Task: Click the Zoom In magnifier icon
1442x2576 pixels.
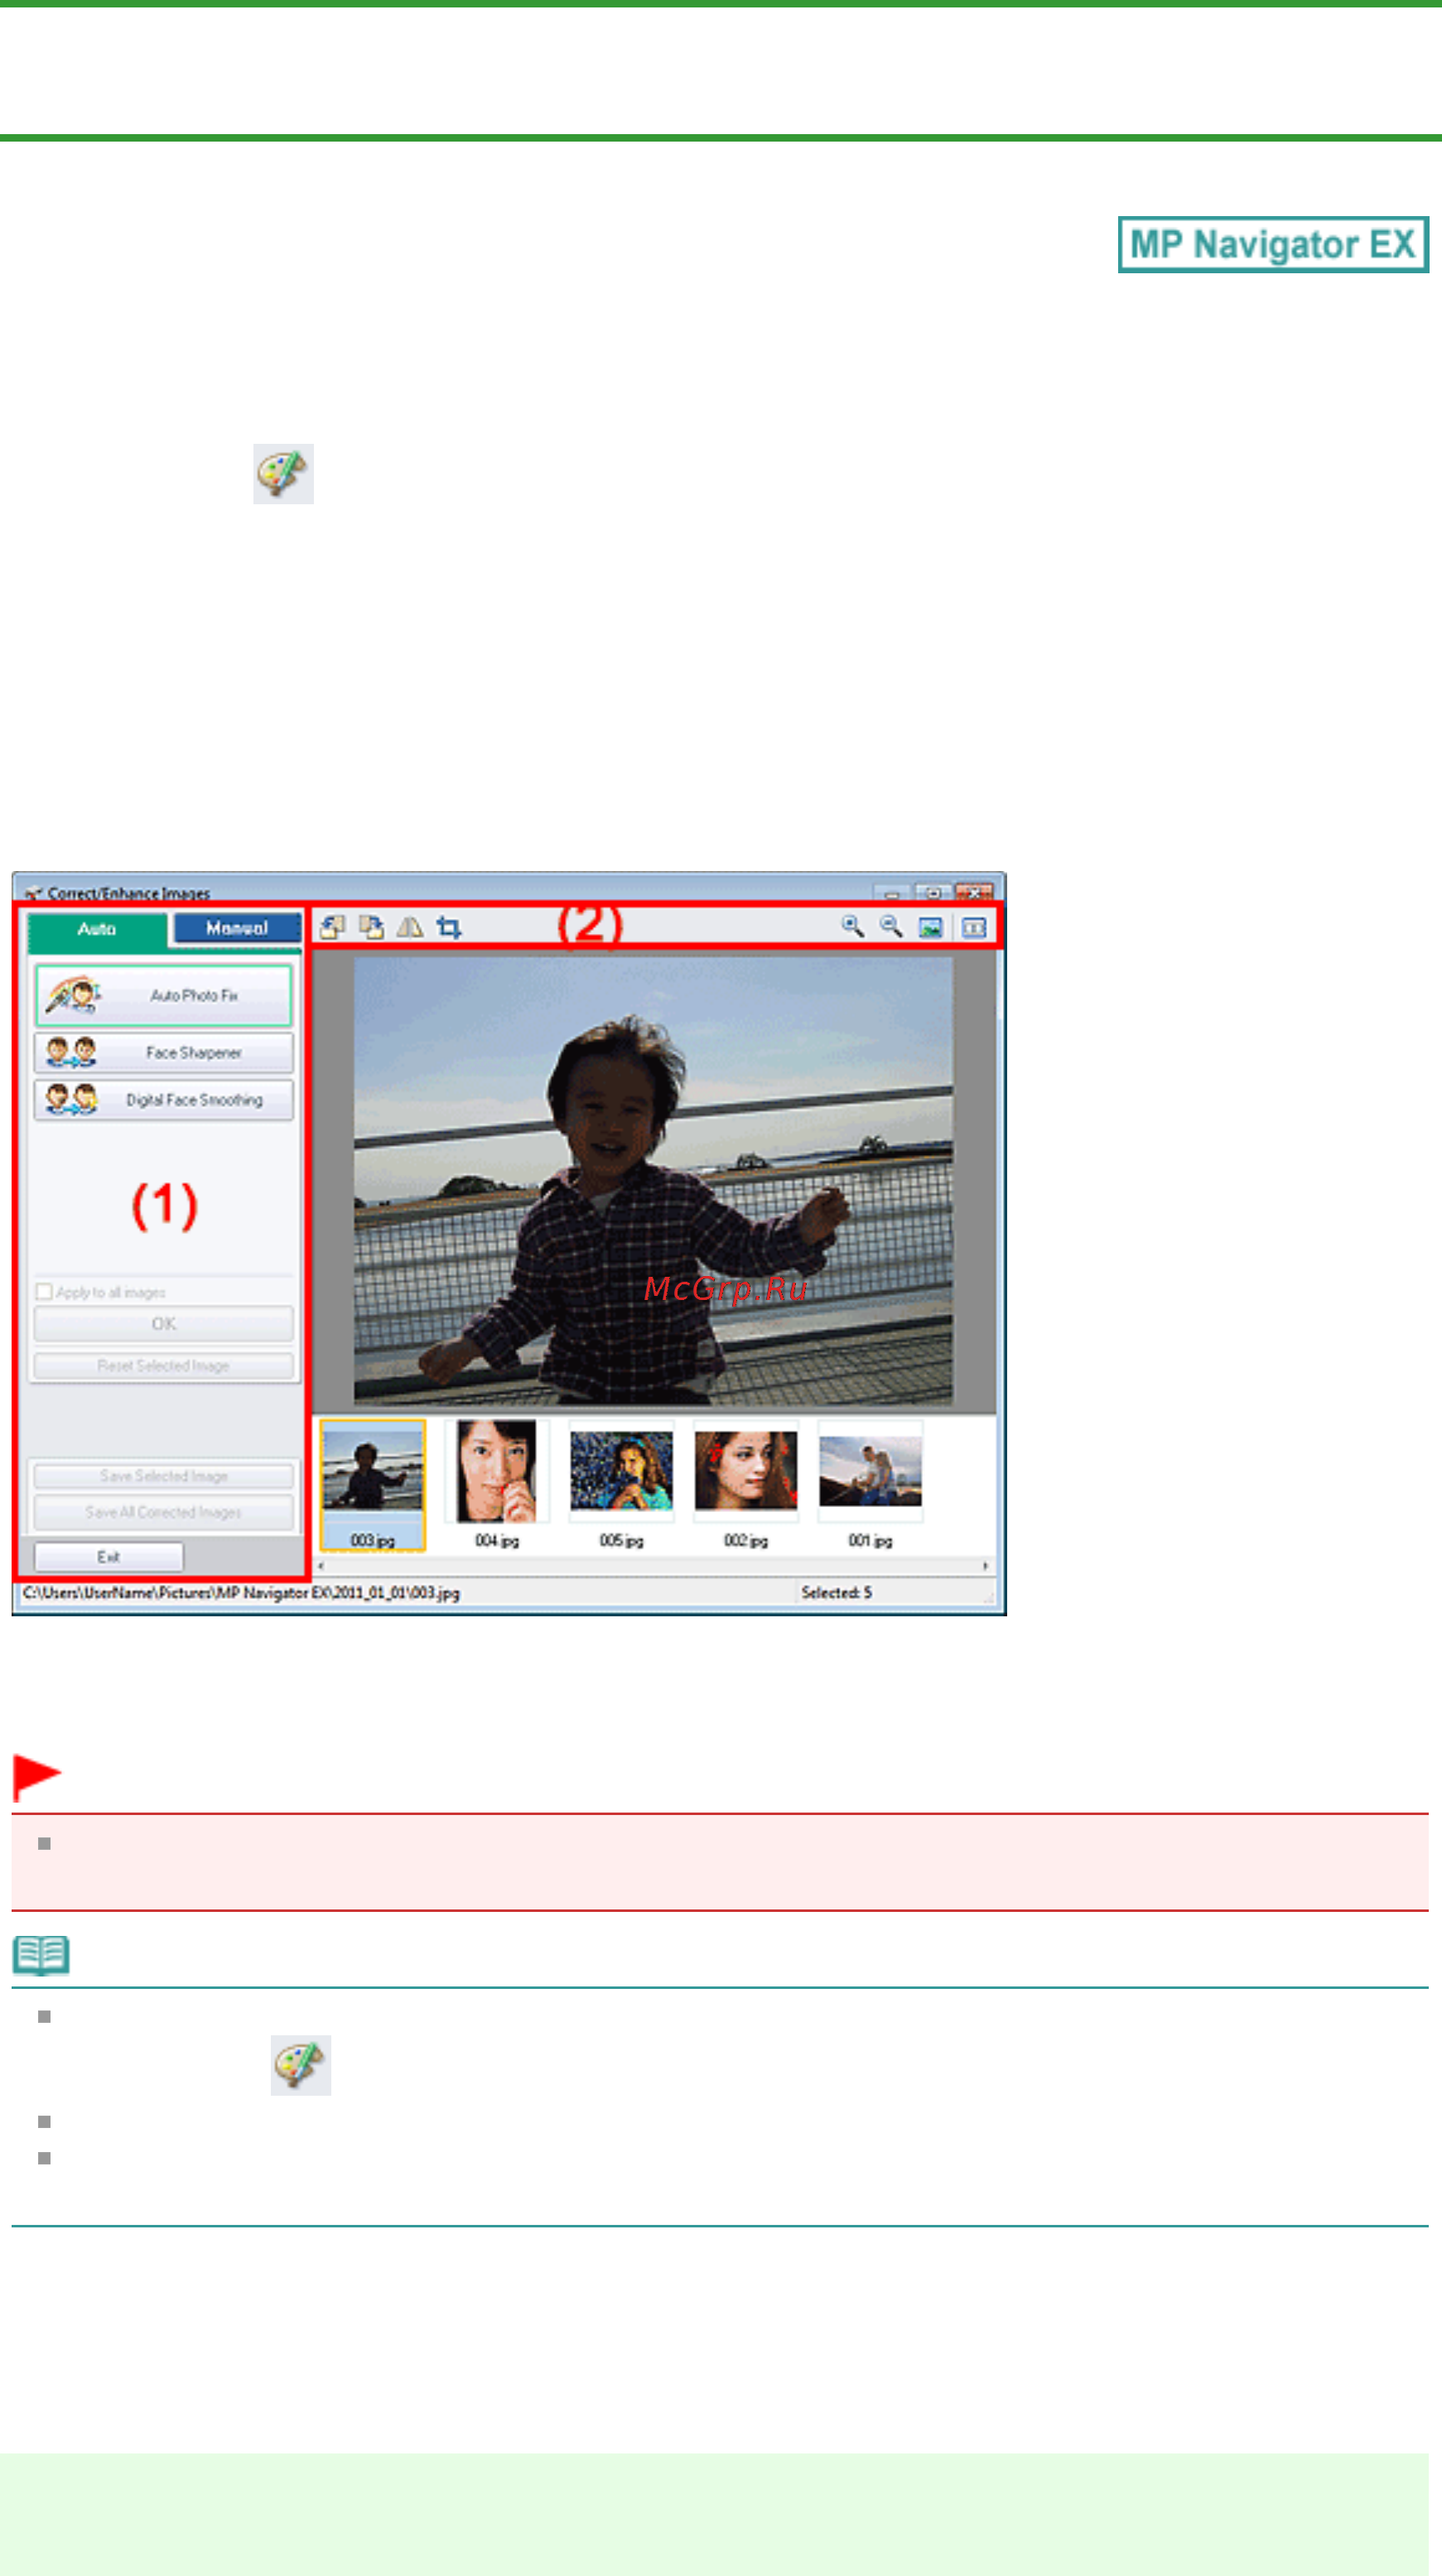Action: point(853,927)
